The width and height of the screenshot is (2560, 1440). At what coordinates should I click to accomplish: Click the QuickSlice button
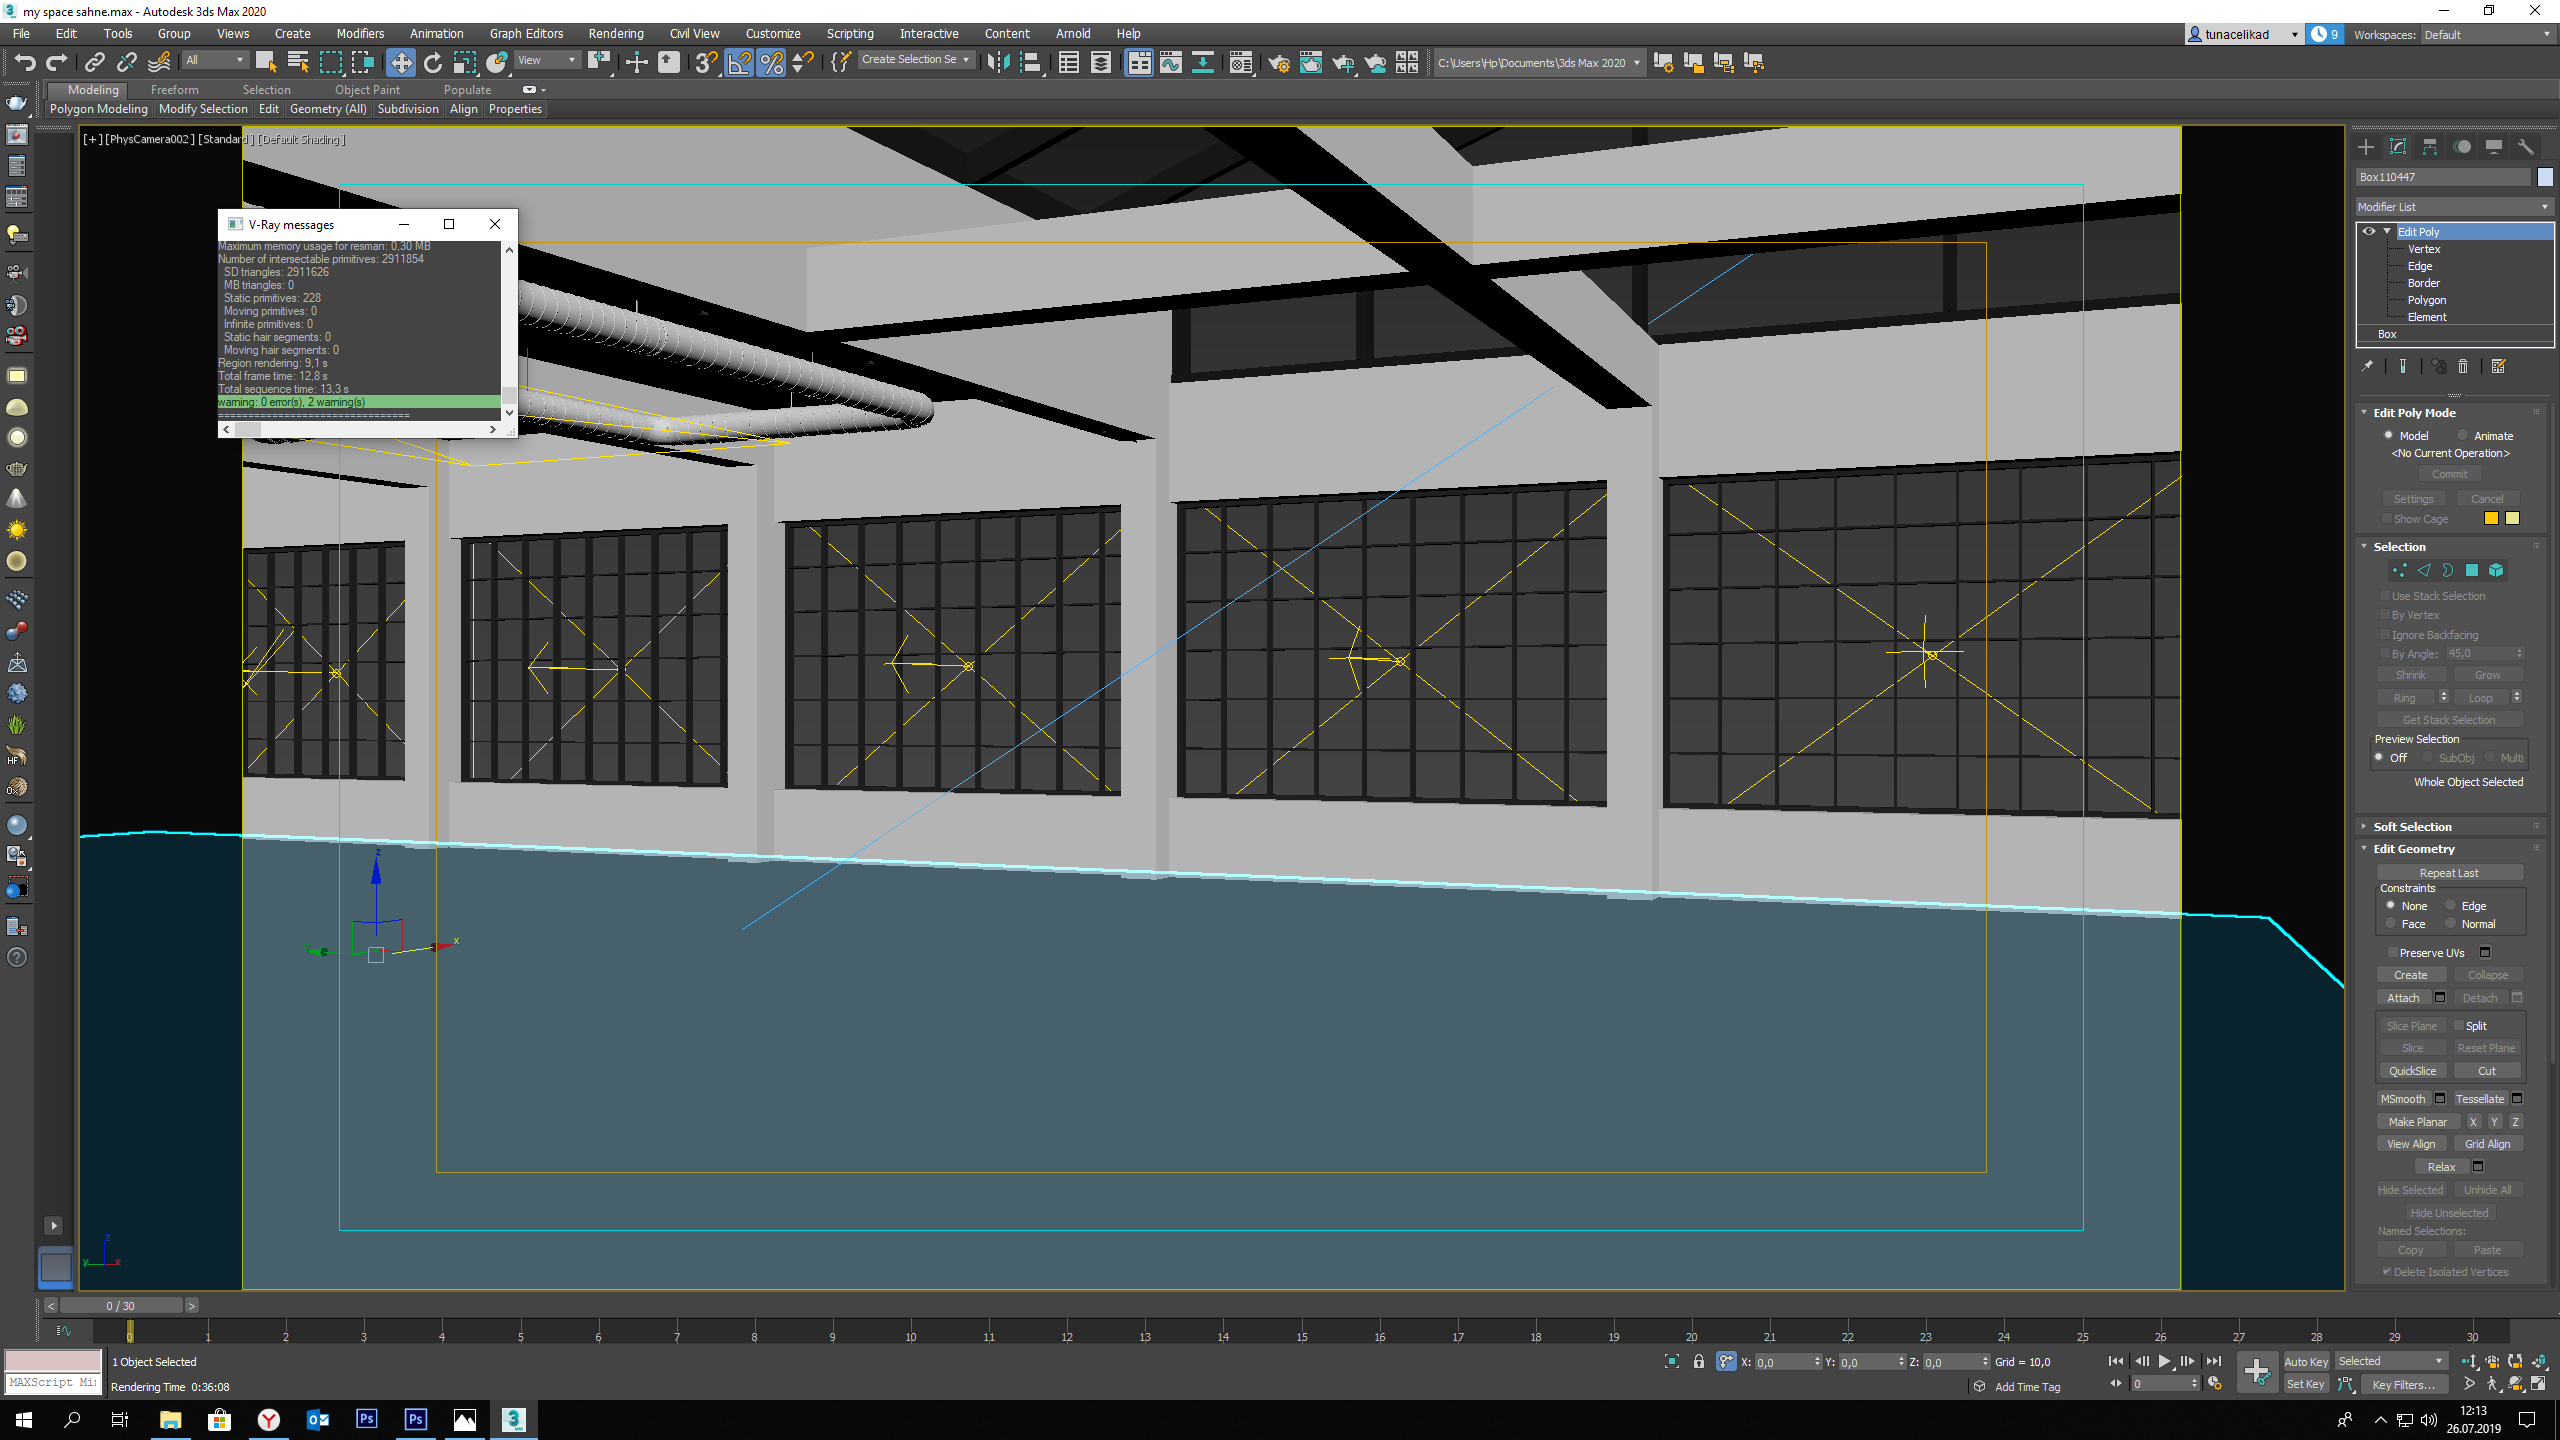coord(2411,1071)
